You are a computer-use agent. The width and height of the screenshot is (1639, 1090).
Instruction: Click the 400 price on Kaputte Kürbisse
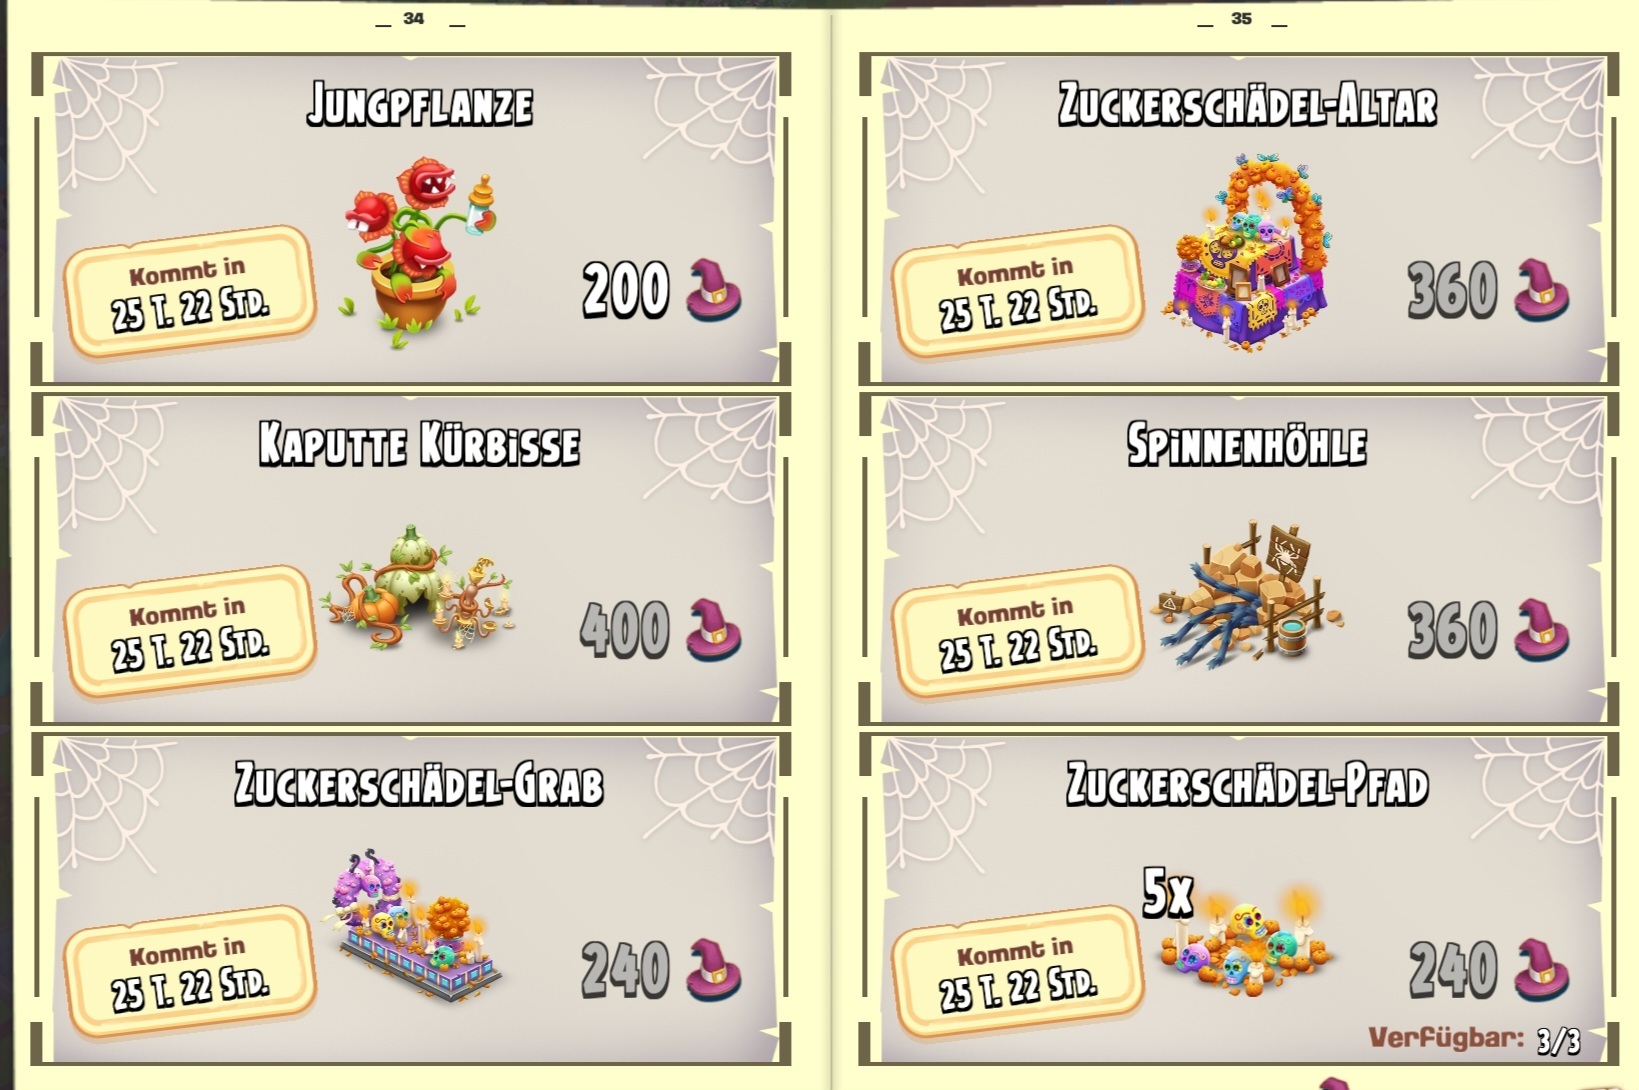coord(625,630)
